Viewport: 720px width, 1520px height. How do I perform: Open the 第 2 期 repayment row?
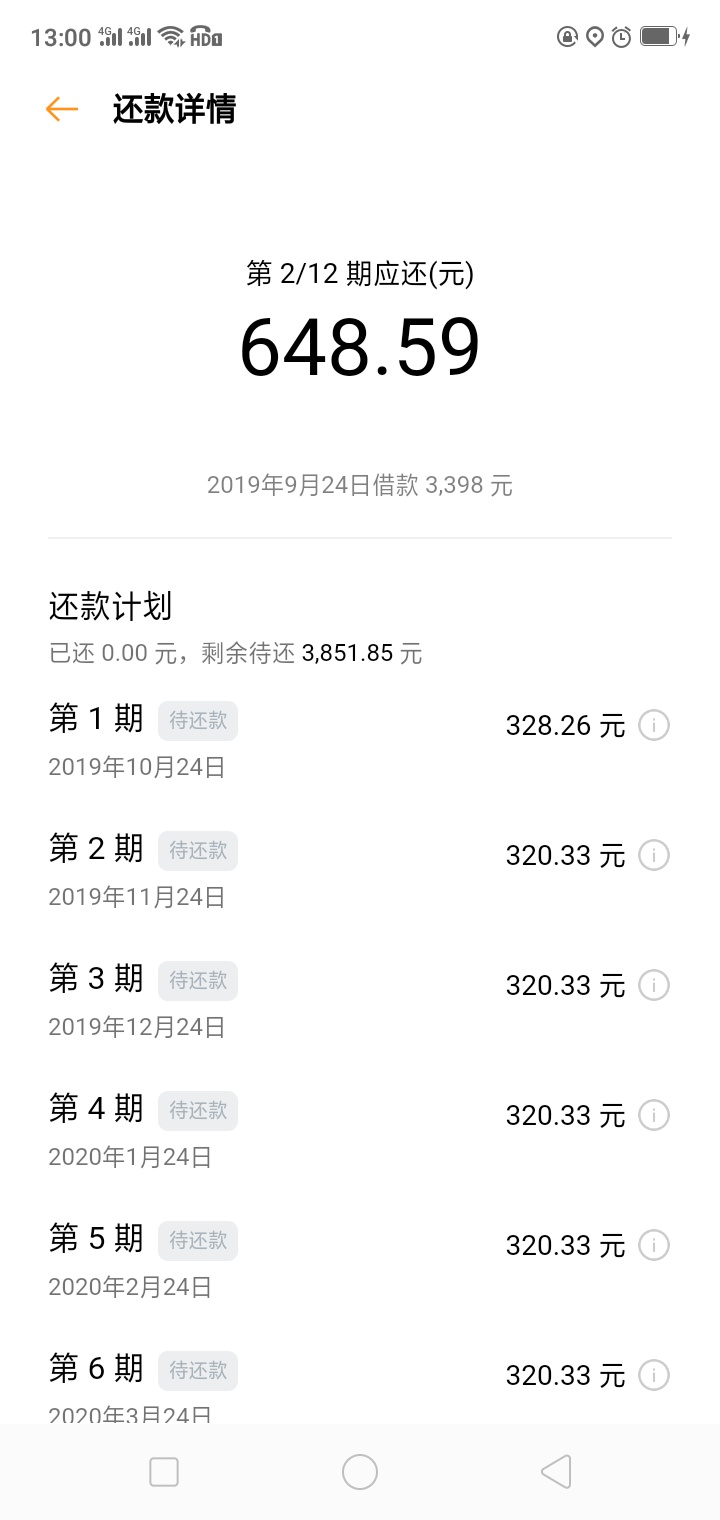point(360,870)
